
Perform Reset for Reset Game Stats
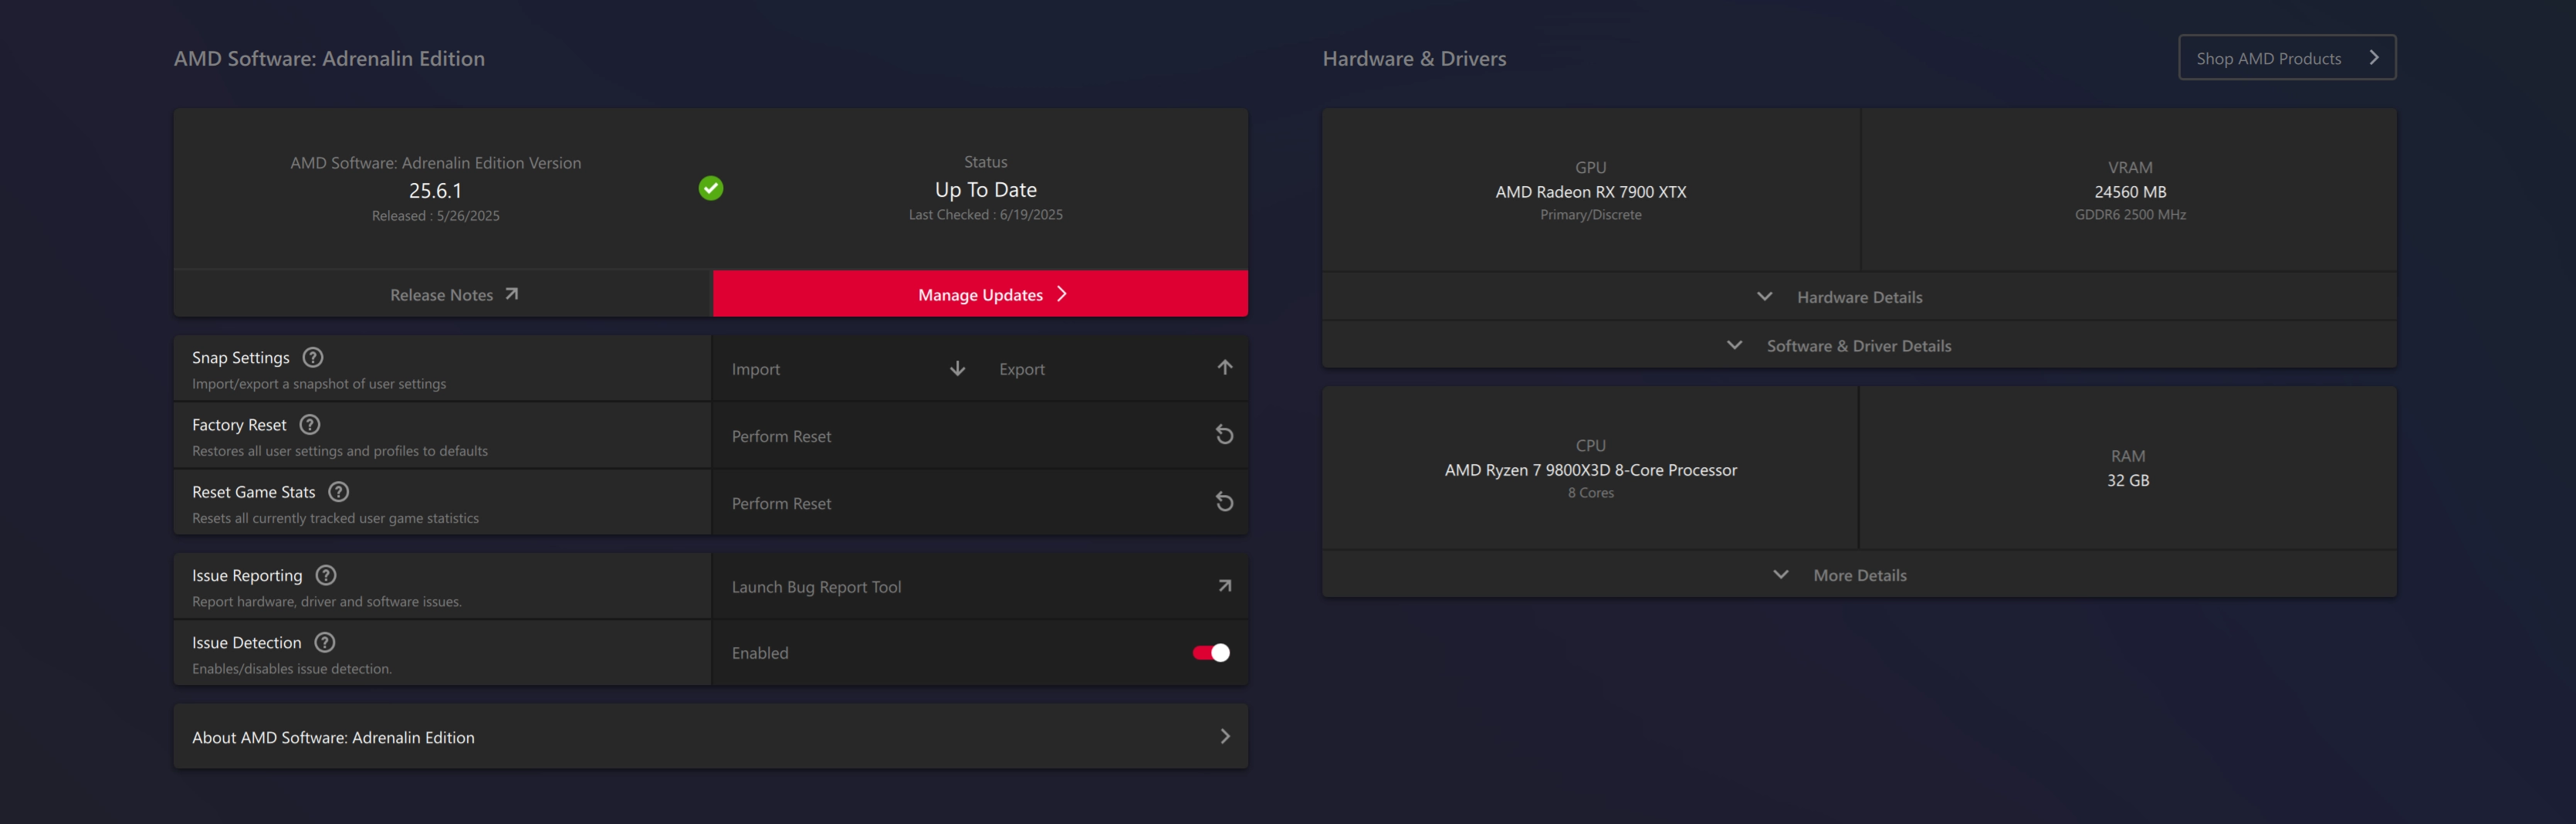980,502
